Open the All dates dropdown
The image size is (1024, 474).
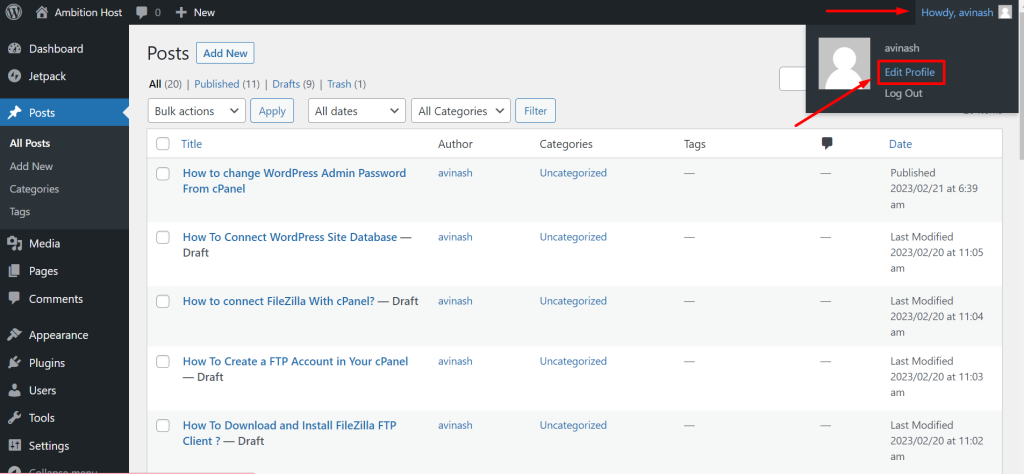click(x=357, y=111)
